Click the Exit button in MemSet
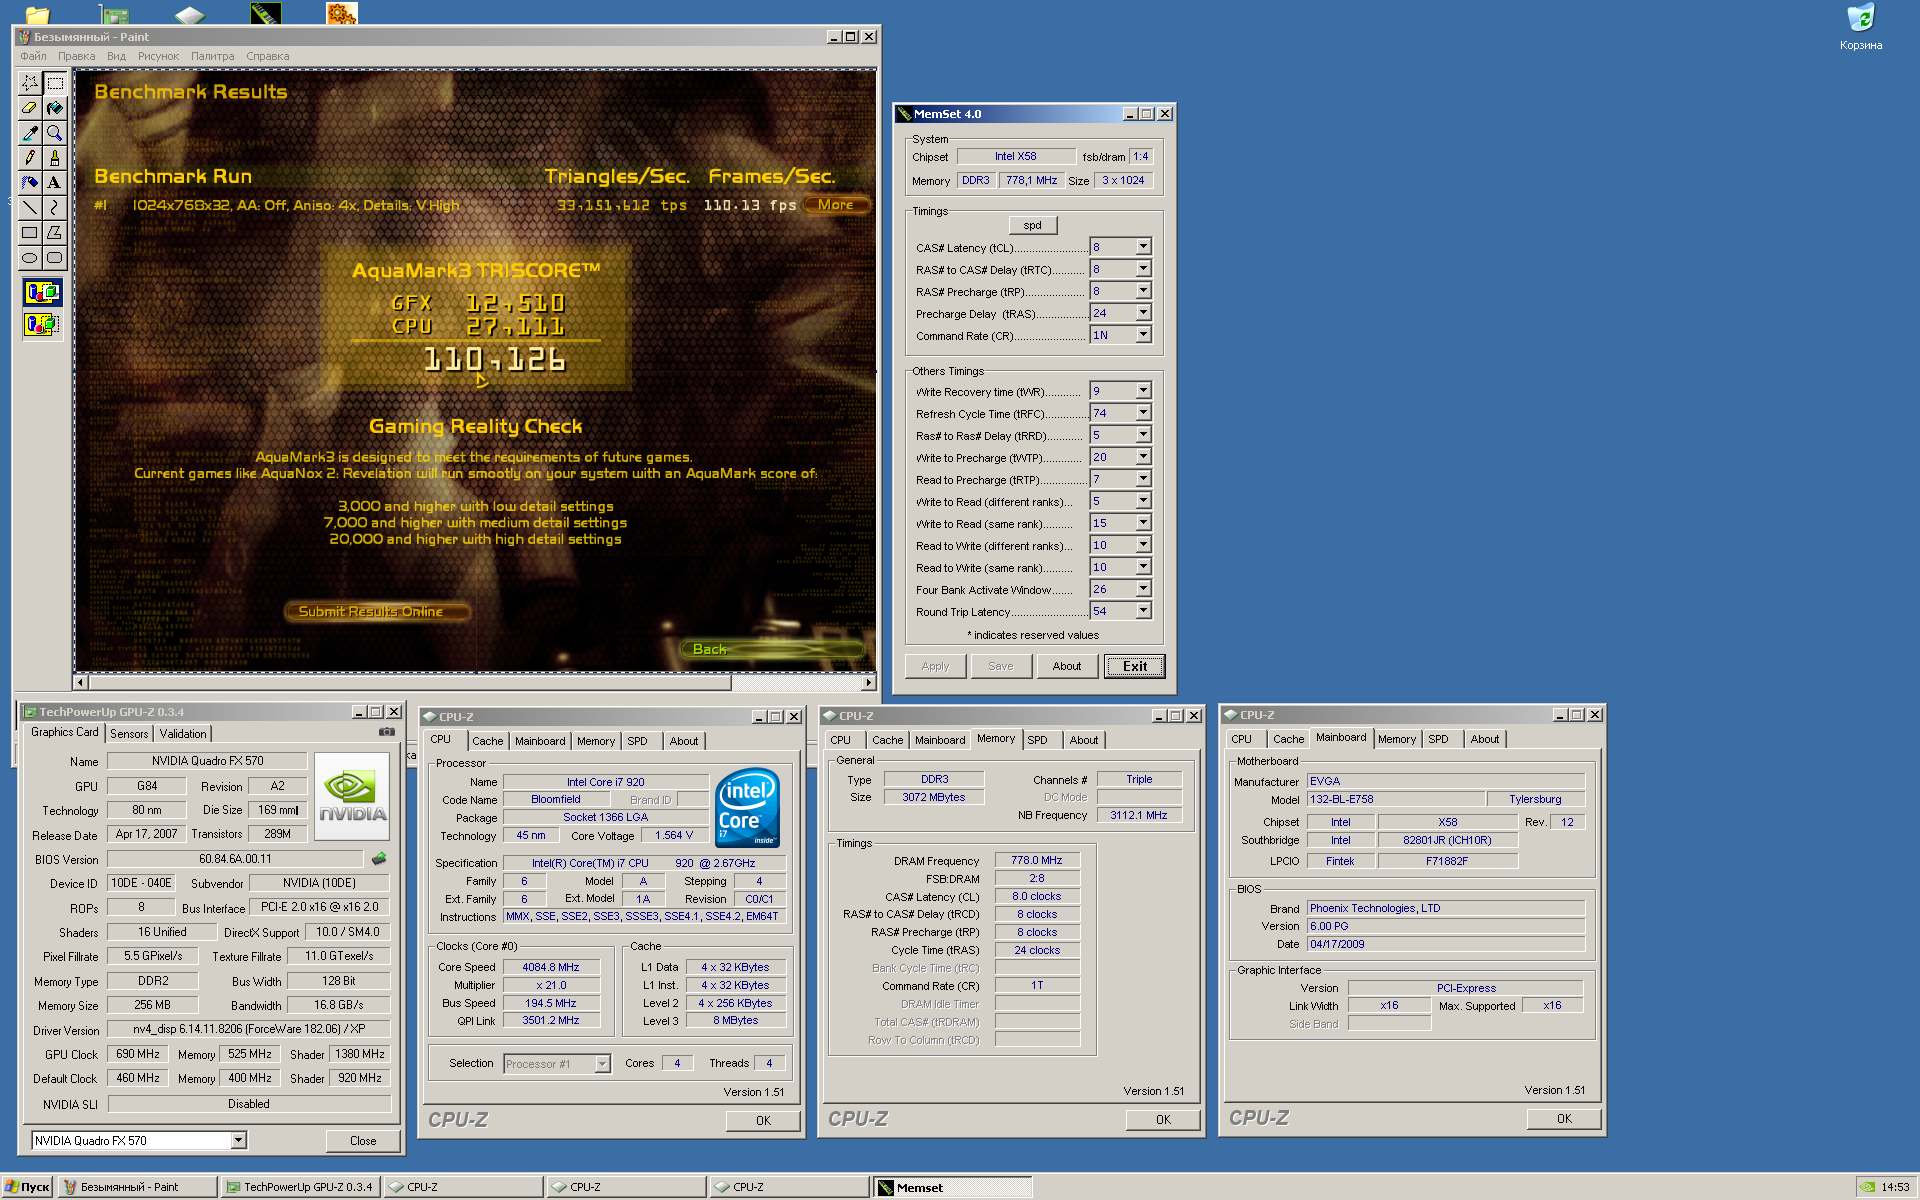This screenshot has height=1200, width=1920. tap(1135, 666)
